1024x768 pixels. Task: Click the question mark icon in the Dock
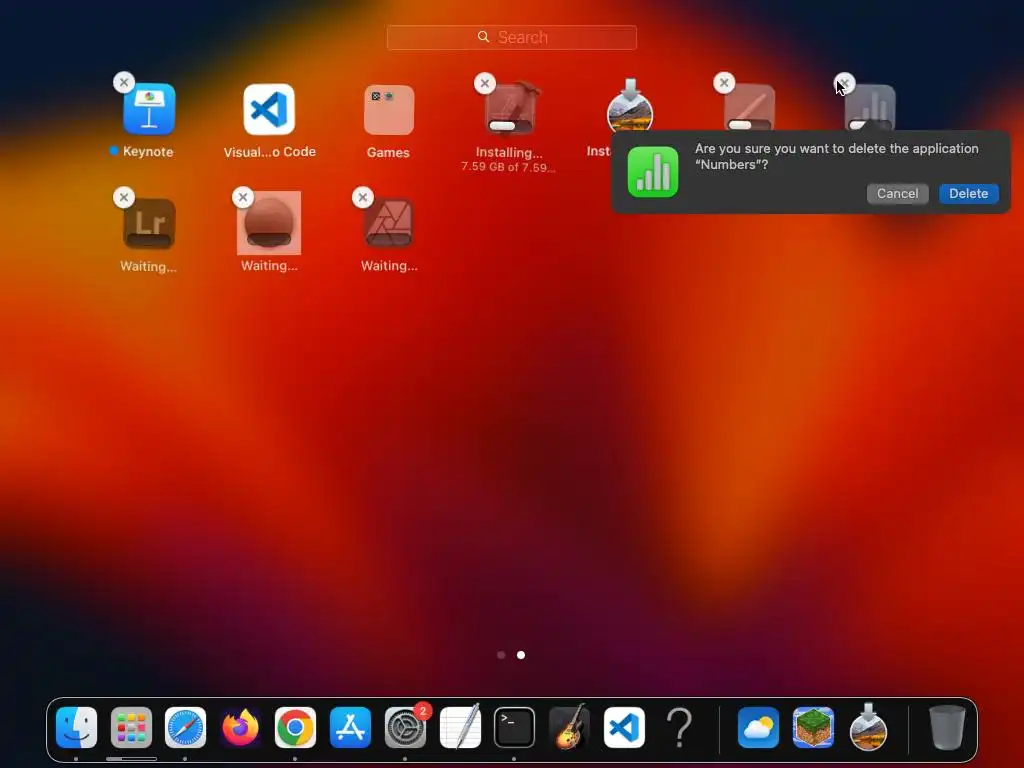pos(679,727)
